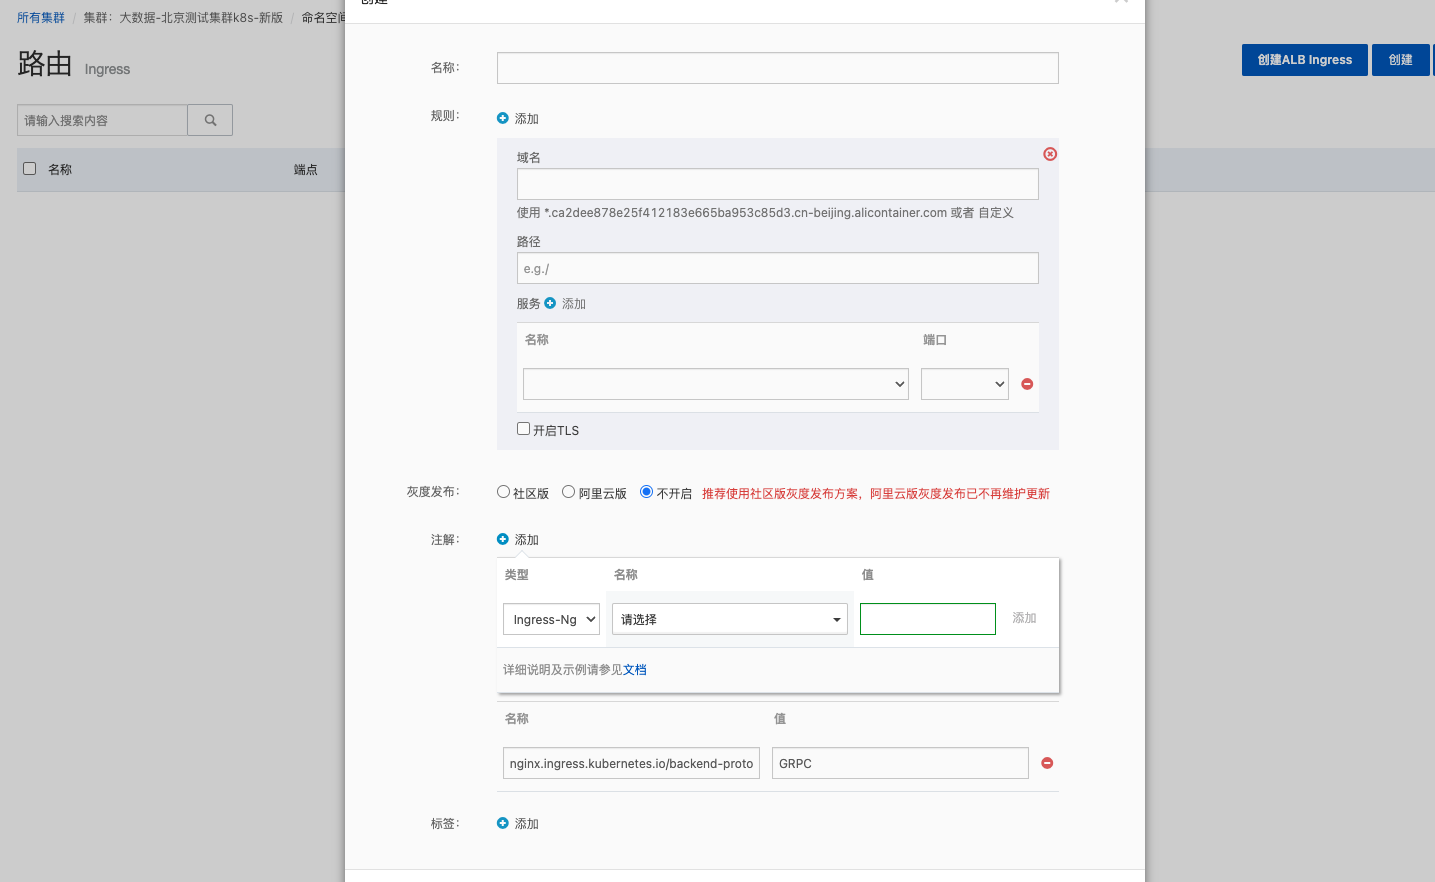
Task: Click the greyed 添加 button beside annotation value
Action: click(1024, 618)
